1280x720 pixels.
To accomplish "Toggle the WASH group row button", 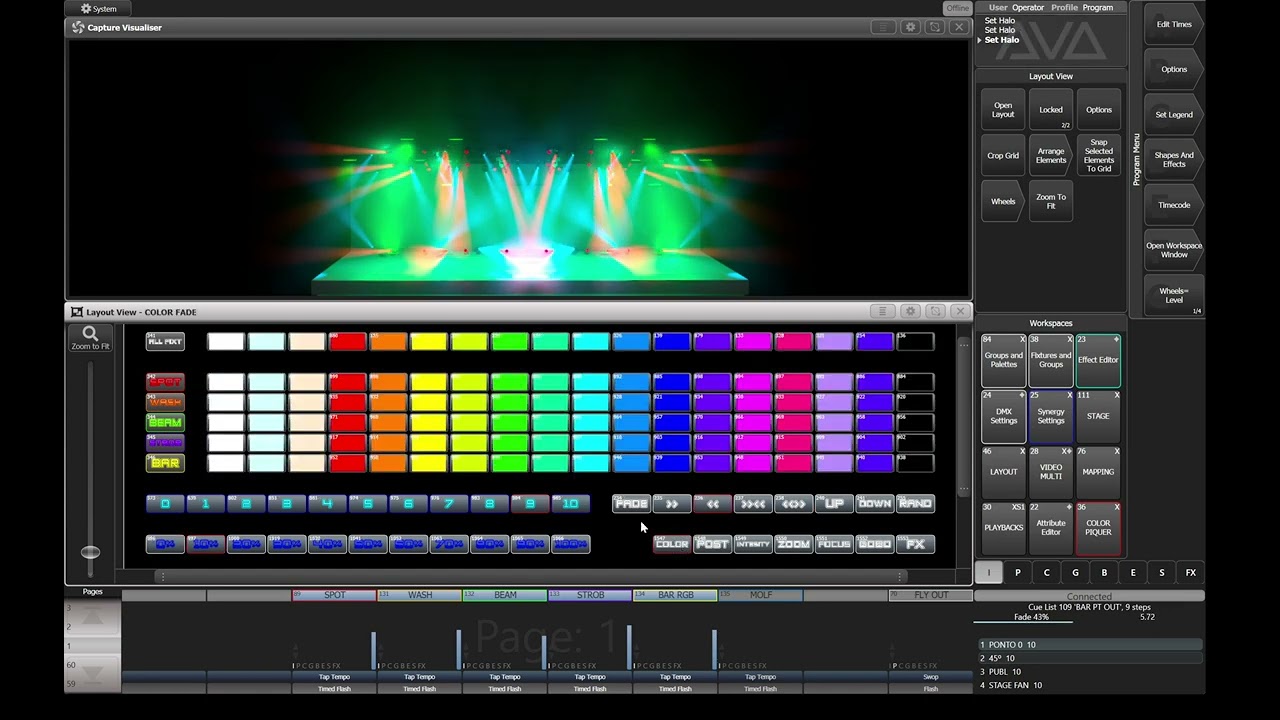I will (165, 402).
